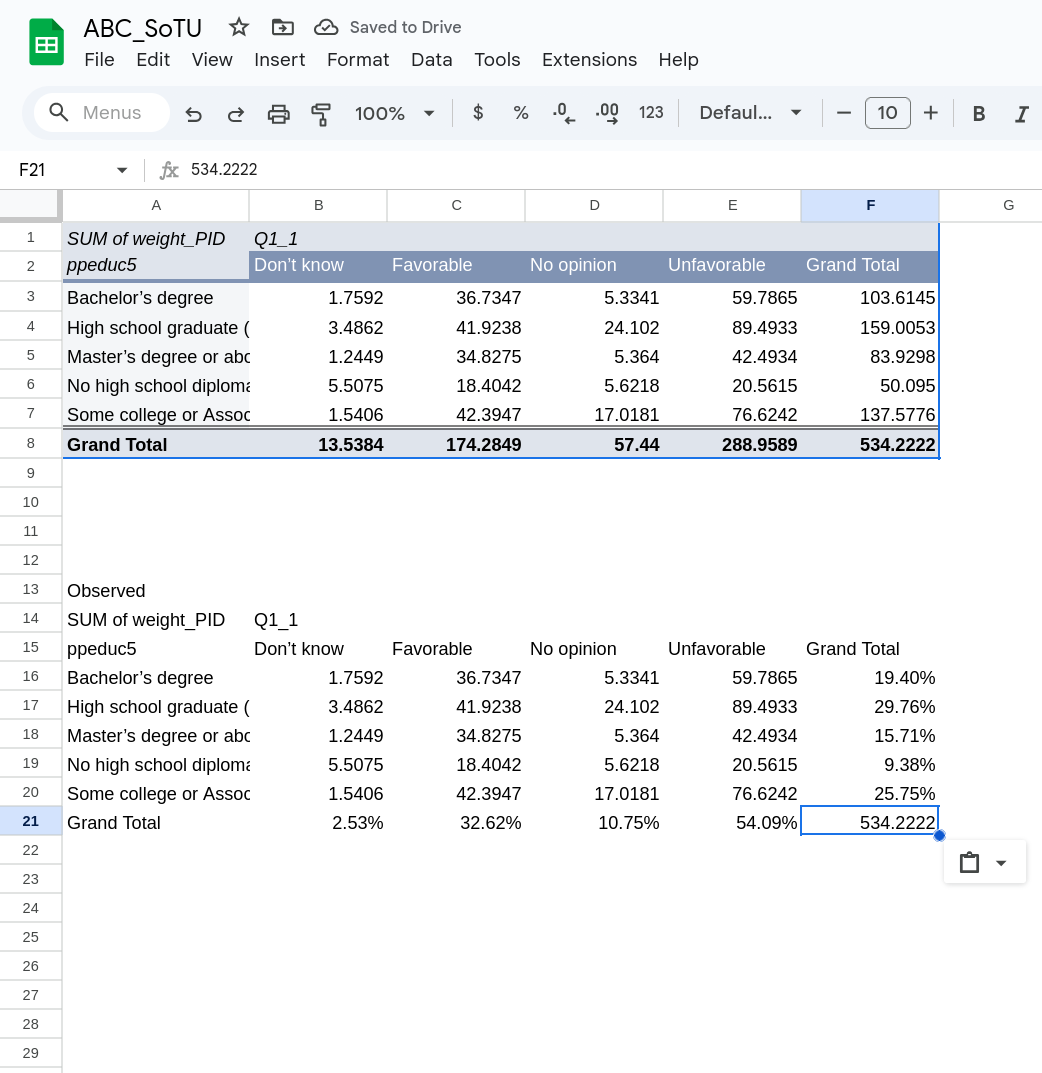Toggle italic formatting

point(1021,114)
